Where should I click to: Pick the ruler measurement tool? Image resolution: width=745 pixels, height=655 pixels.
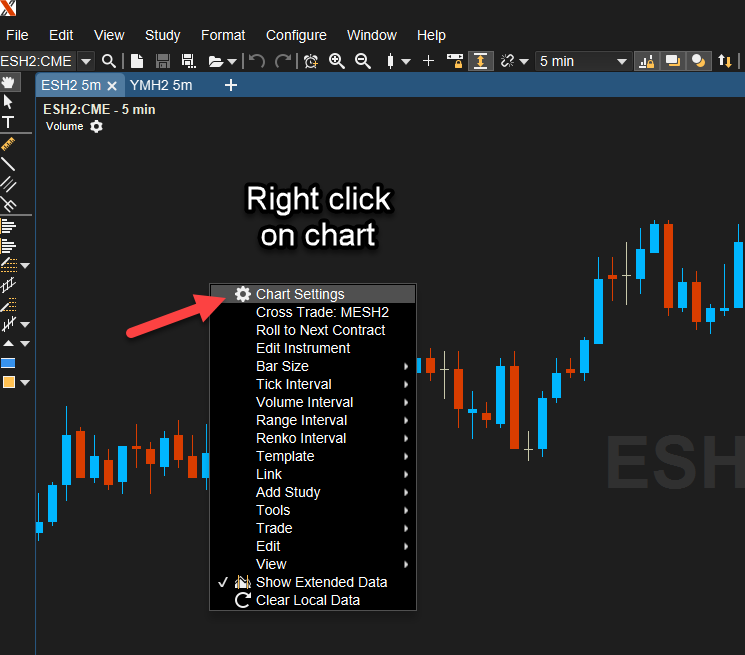8,144
